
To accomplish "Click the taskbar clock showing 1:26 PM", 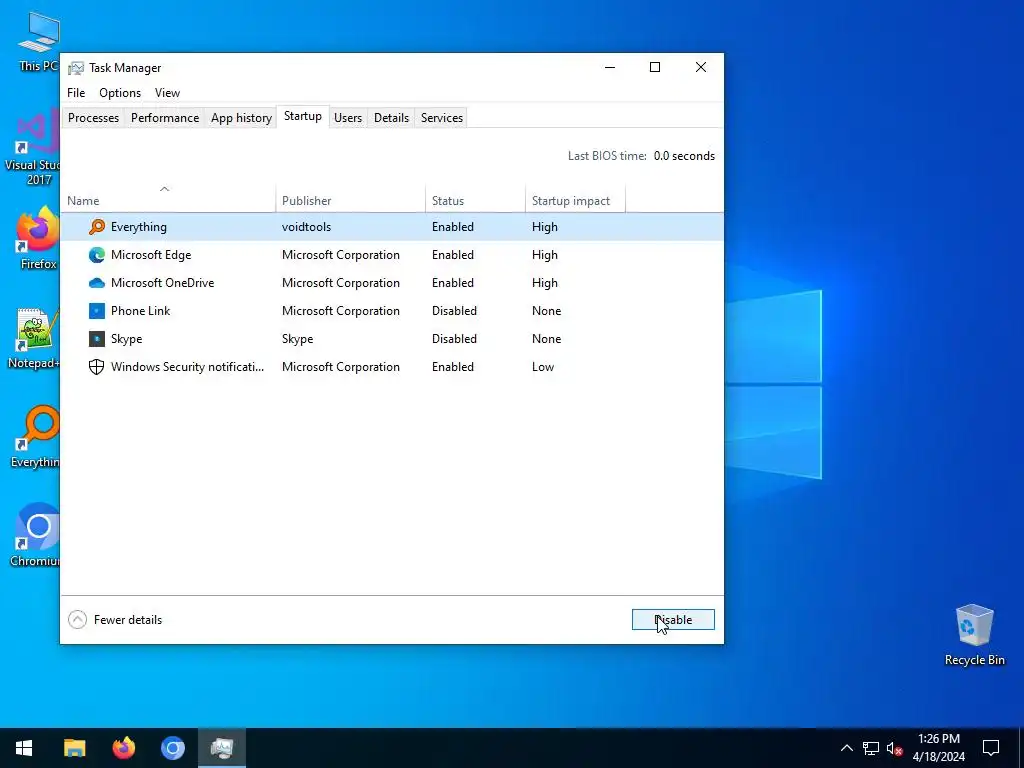I will 938,748.
